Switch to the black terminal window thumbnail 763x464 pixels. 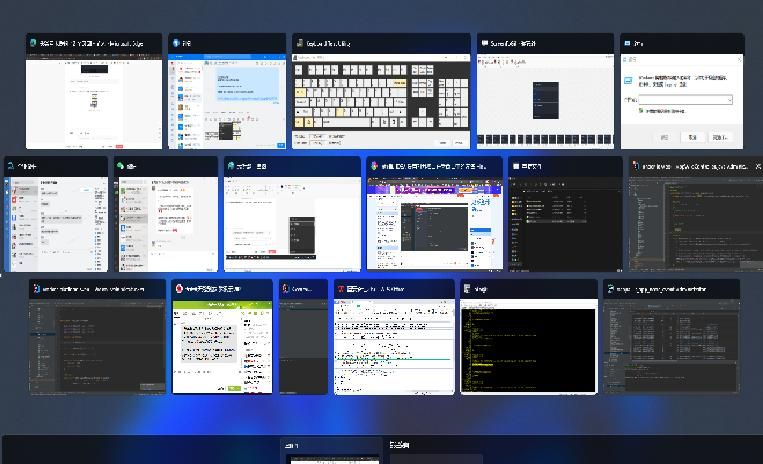(529, 337)
